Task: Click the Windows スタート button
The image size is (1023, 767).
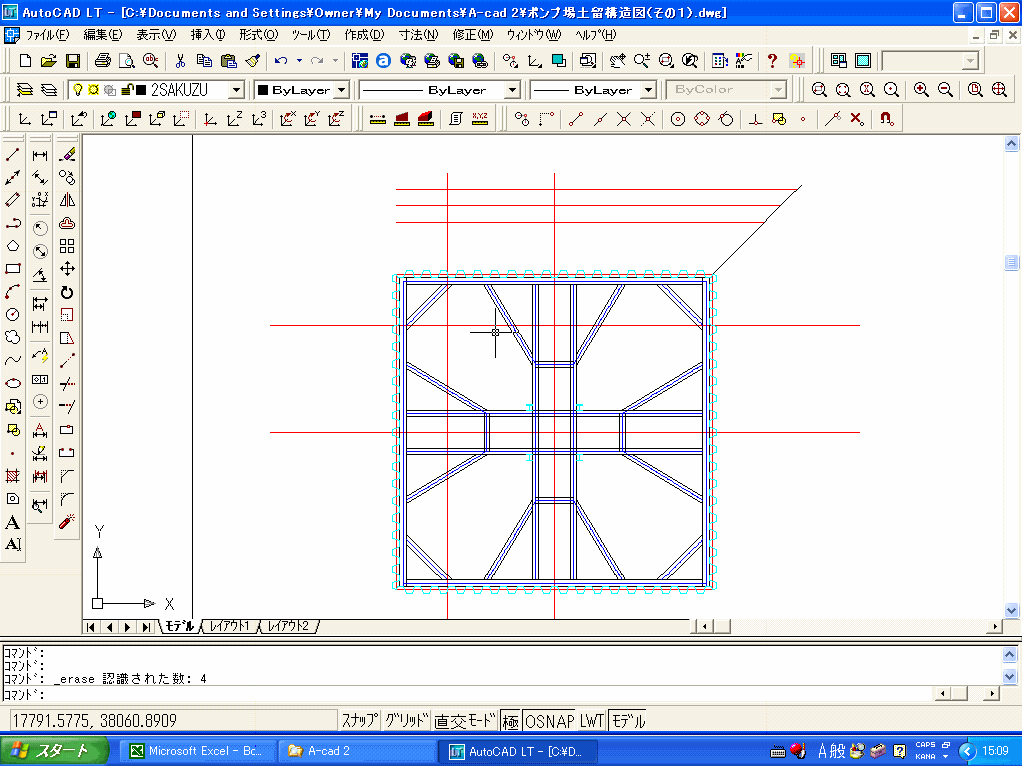Action: [x=55, y=751]
